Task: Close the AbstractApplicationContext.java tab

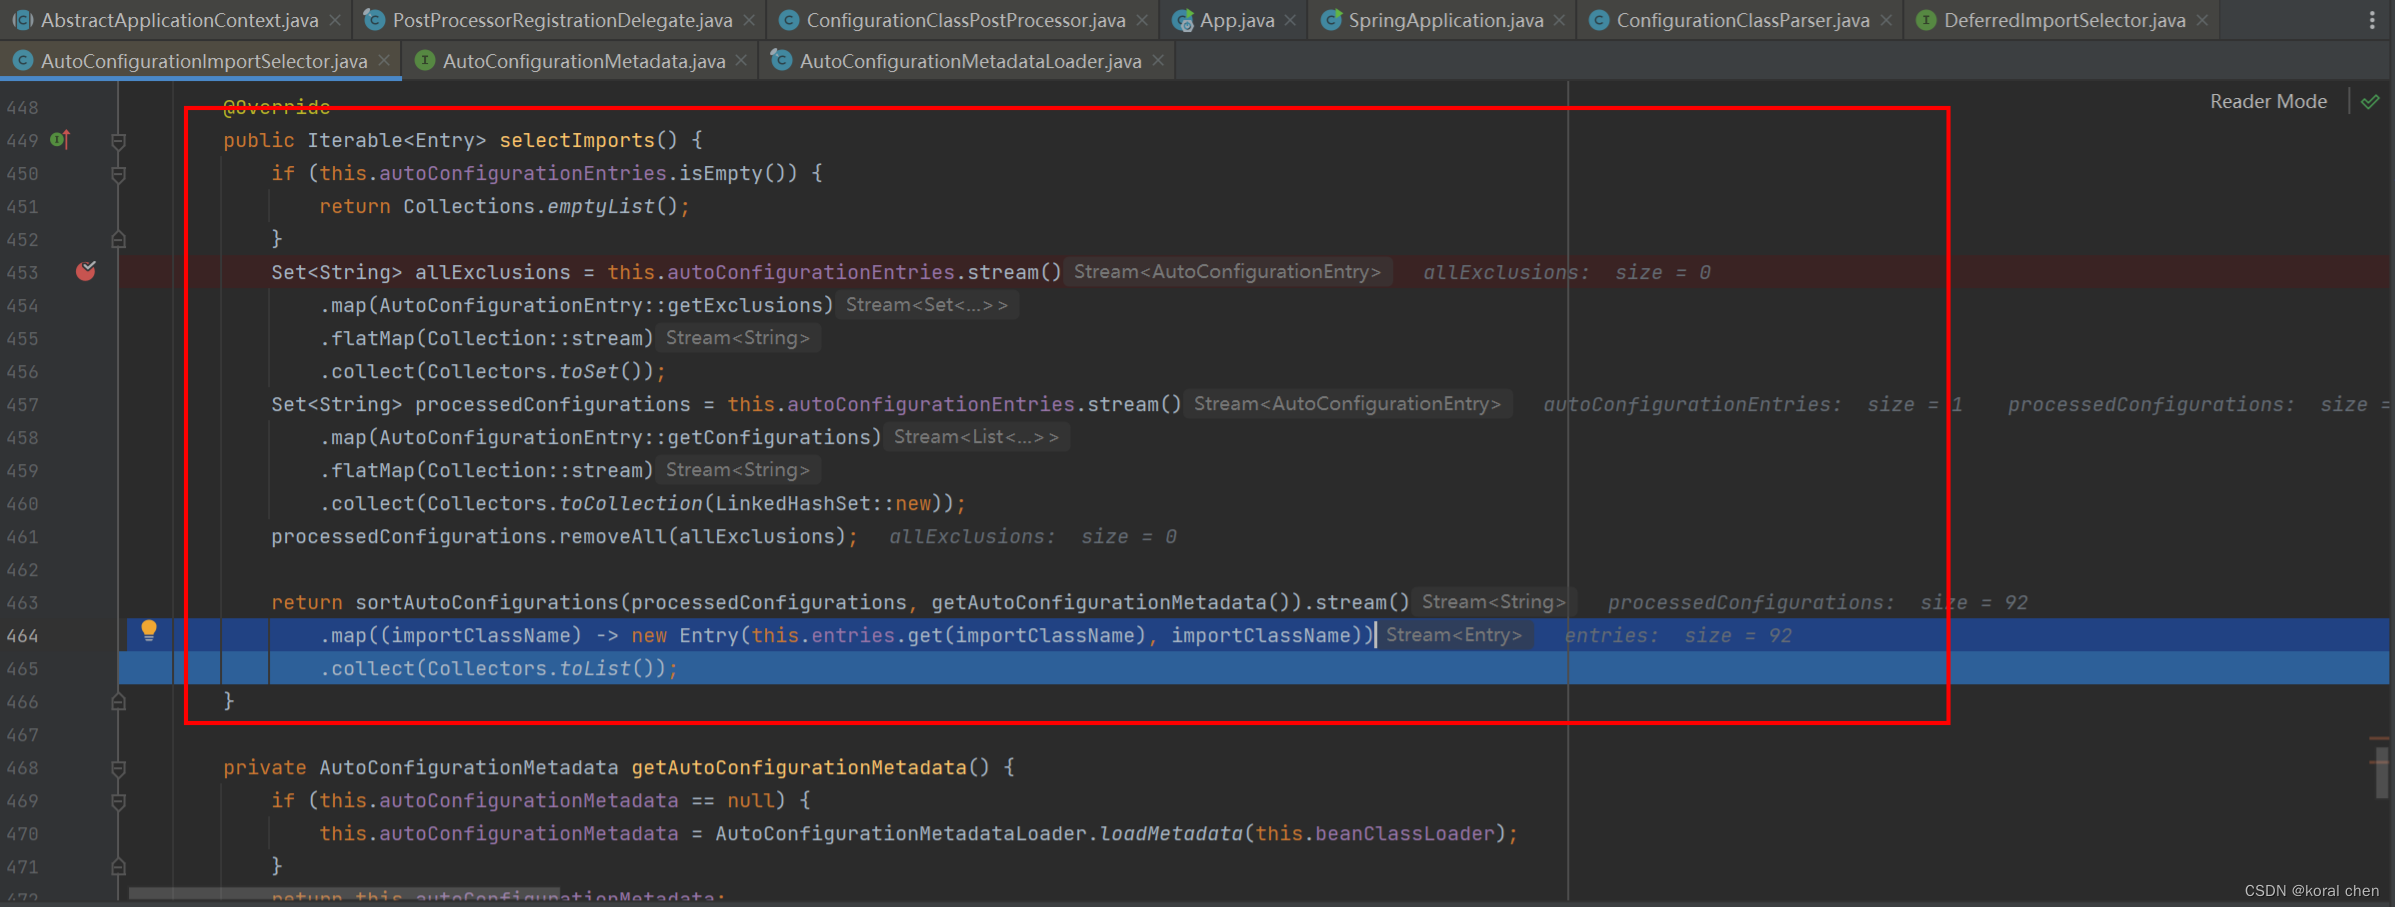Action: (x=335, y=20)
